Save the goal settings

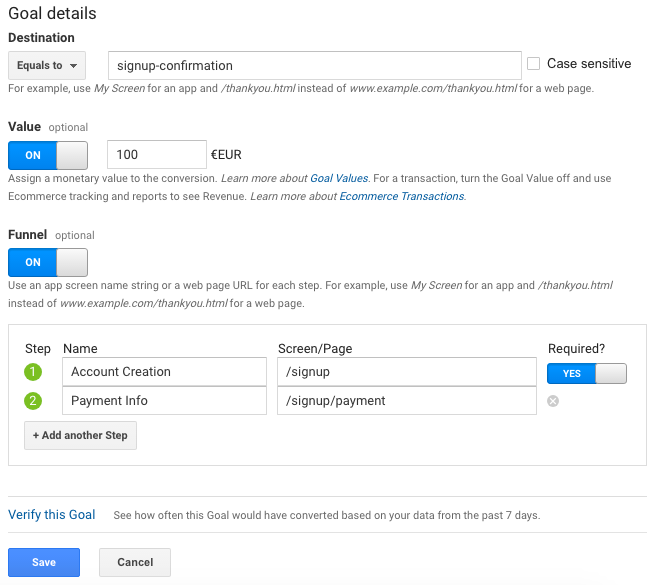[x=44, y=562]
